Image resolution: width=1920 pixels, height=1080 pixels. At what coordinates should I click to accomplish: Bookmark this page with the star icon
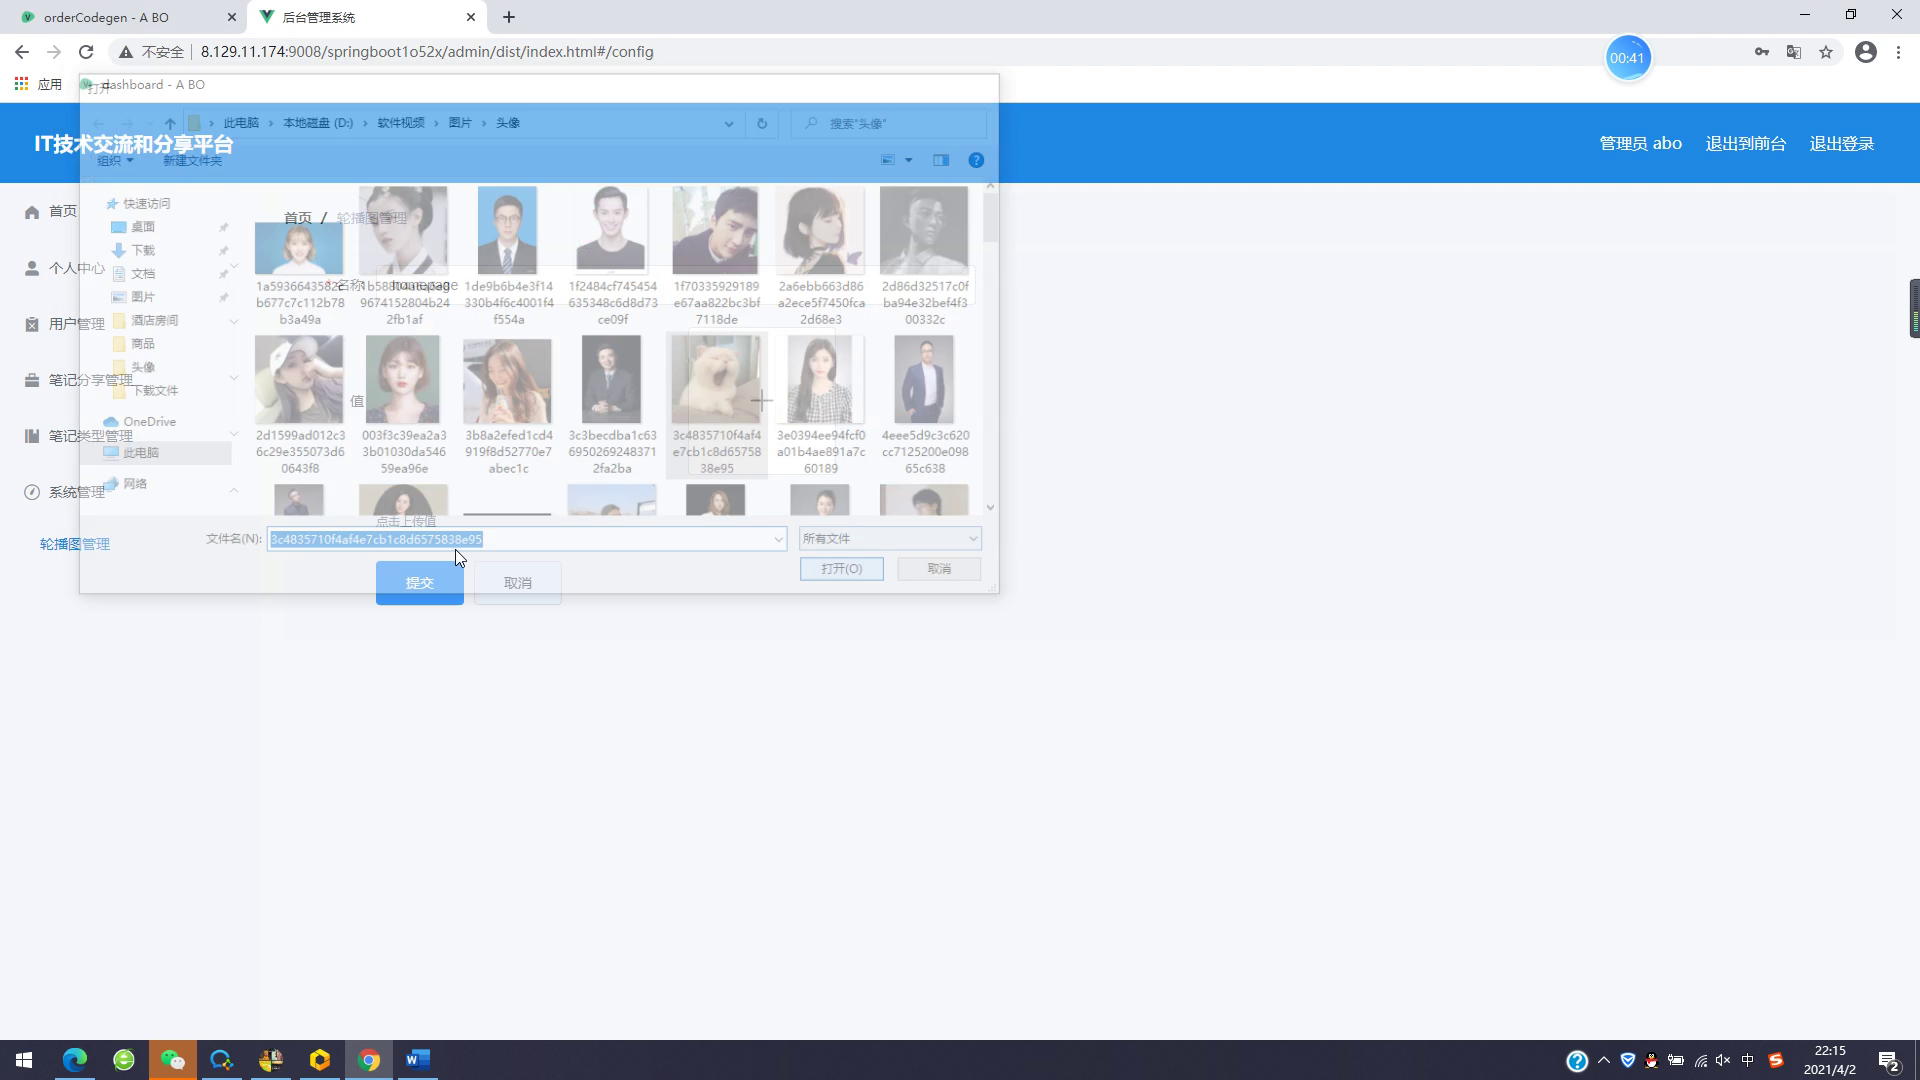point(1826,52)
